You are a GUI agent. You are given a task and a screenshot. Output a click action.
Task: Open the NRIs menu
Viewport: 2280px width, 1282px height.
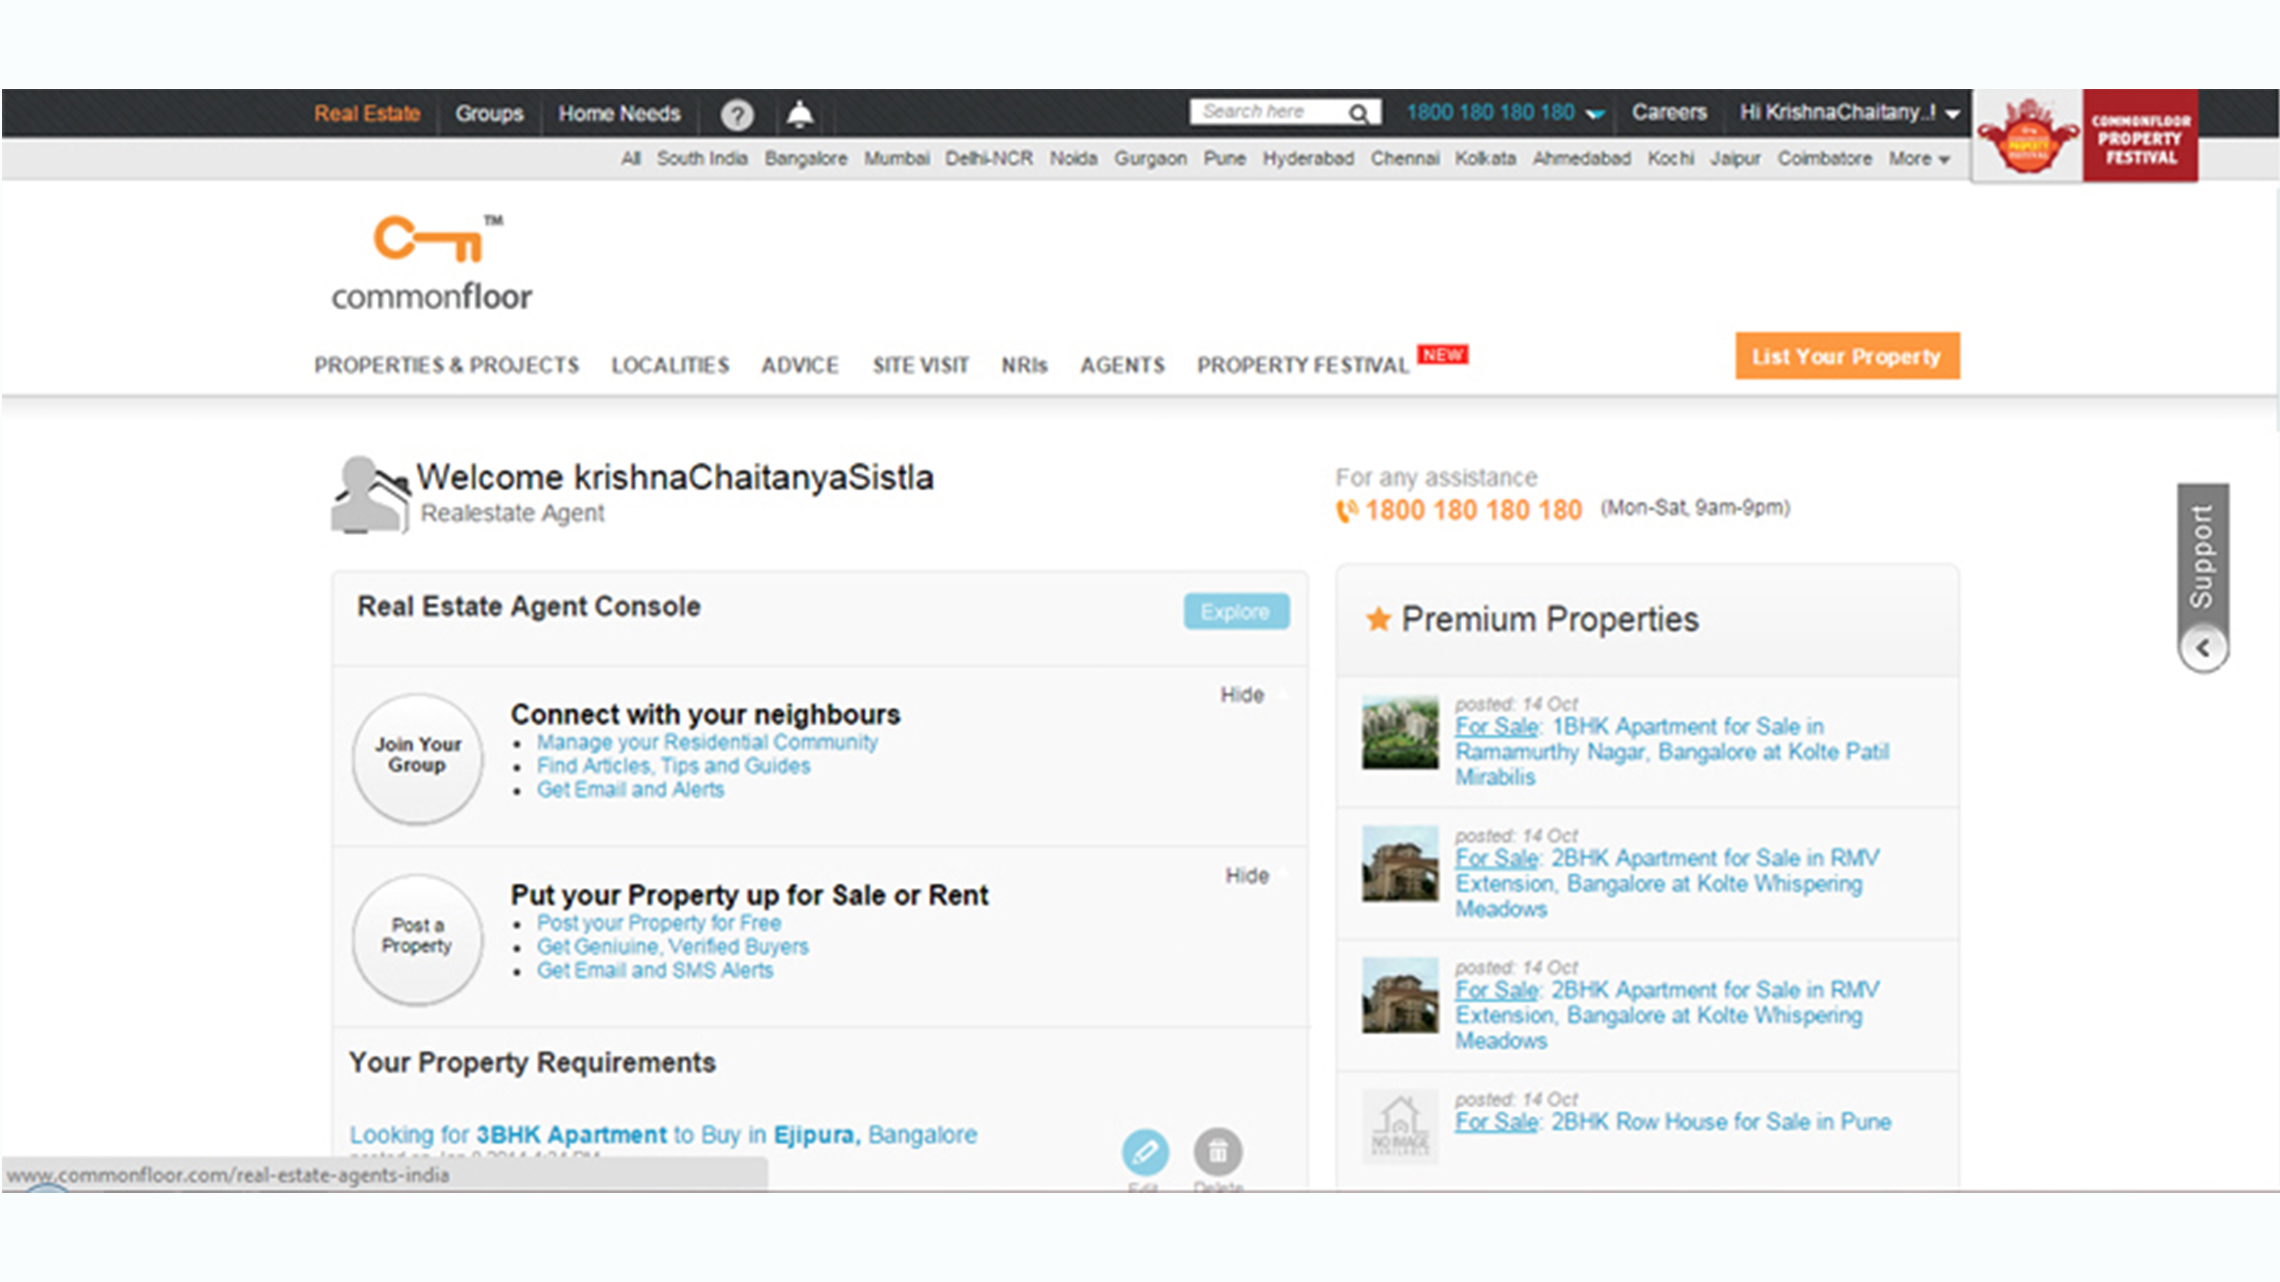pyautogui.click(x=1024, y=365)
